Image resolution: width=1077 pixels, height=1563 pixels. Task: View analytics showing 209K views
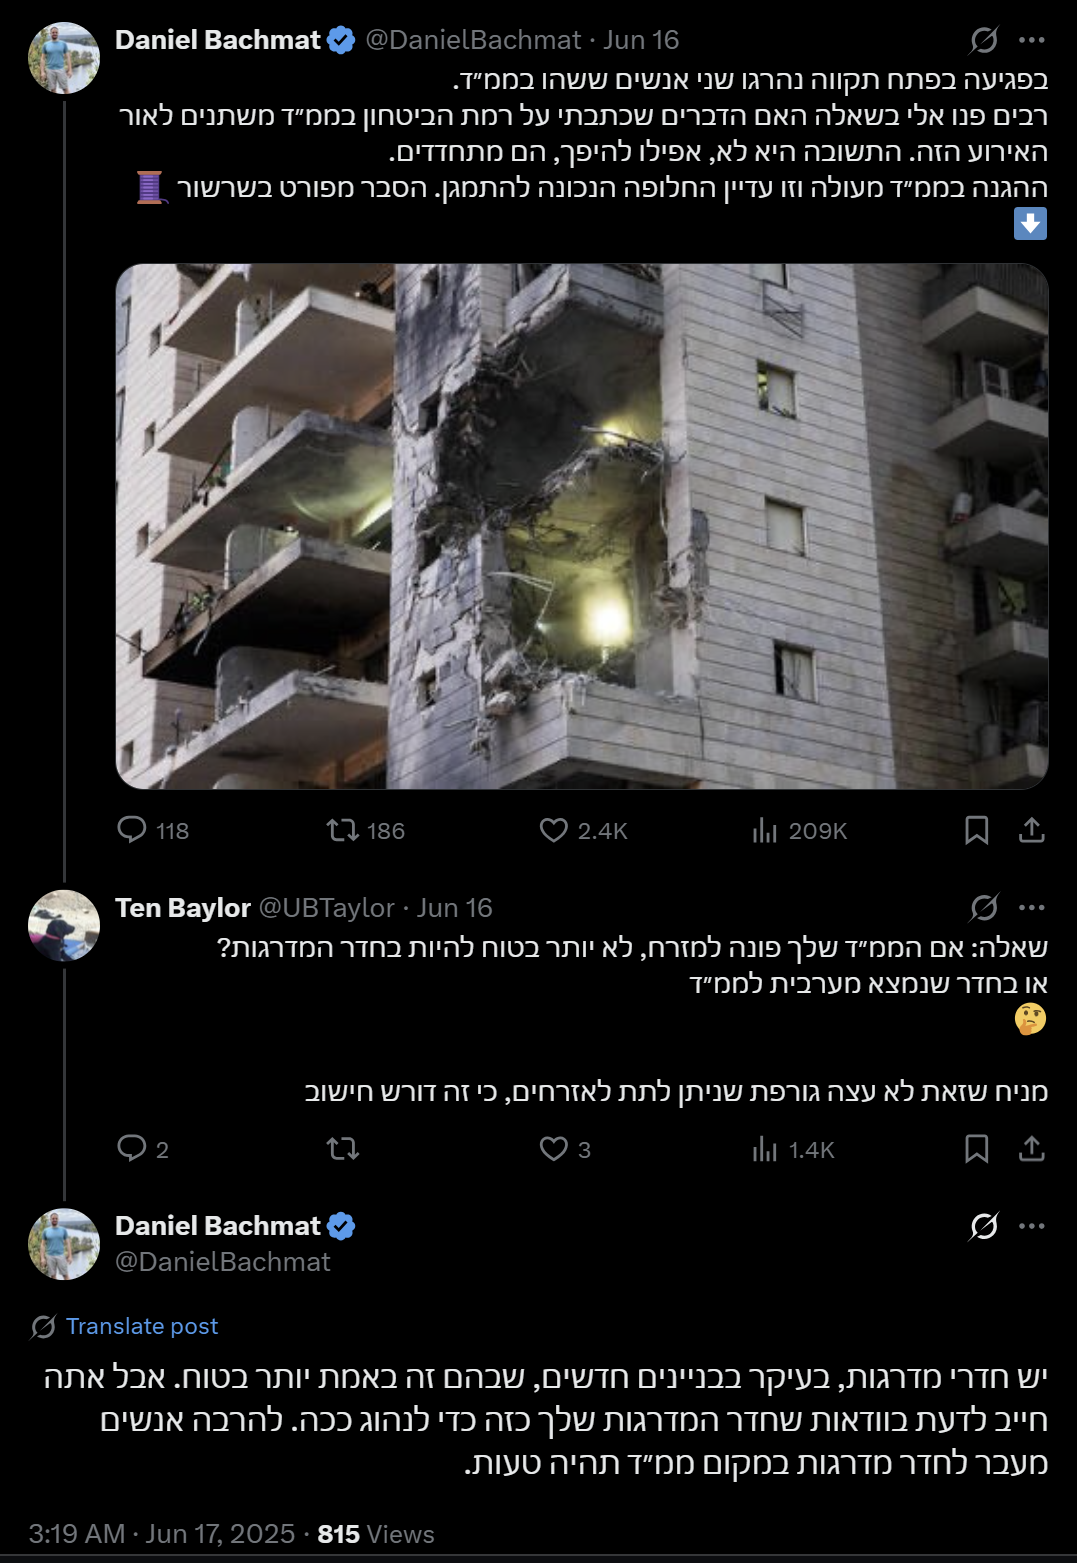765,830
